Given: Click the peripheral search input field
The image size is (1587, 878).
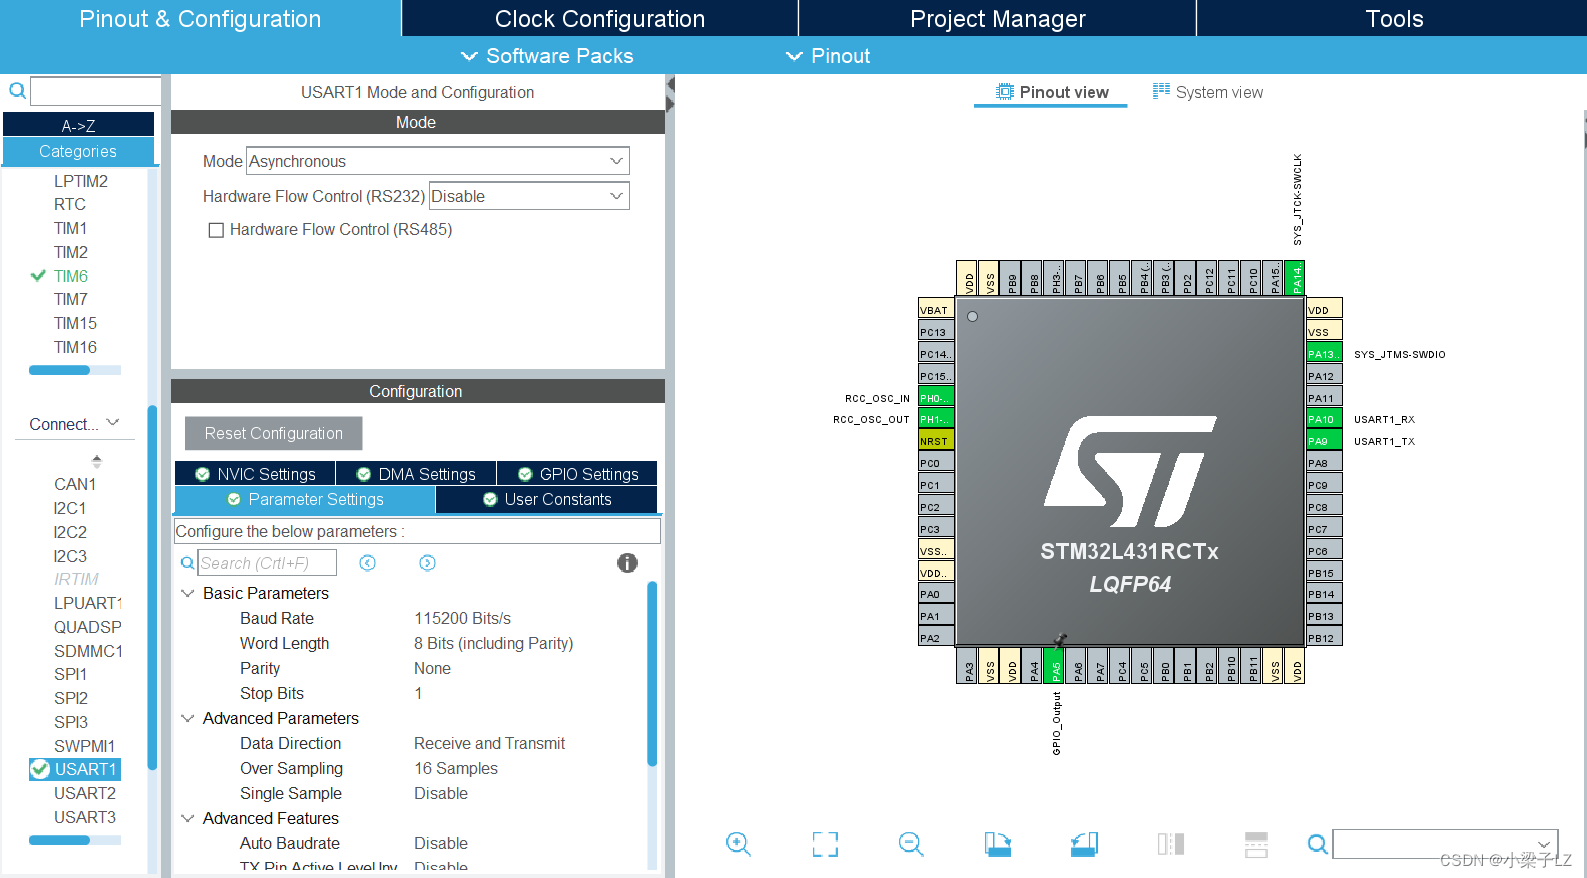Looking at the screenshot, I should coord(96,91).
